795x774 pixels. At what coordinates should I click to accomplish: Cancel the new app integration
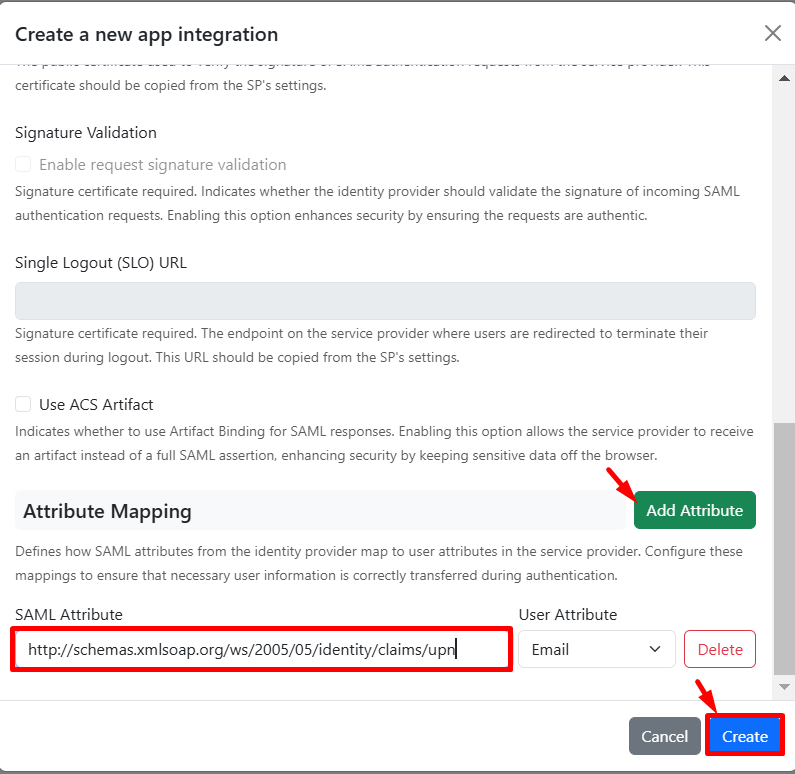coord(664,736)
